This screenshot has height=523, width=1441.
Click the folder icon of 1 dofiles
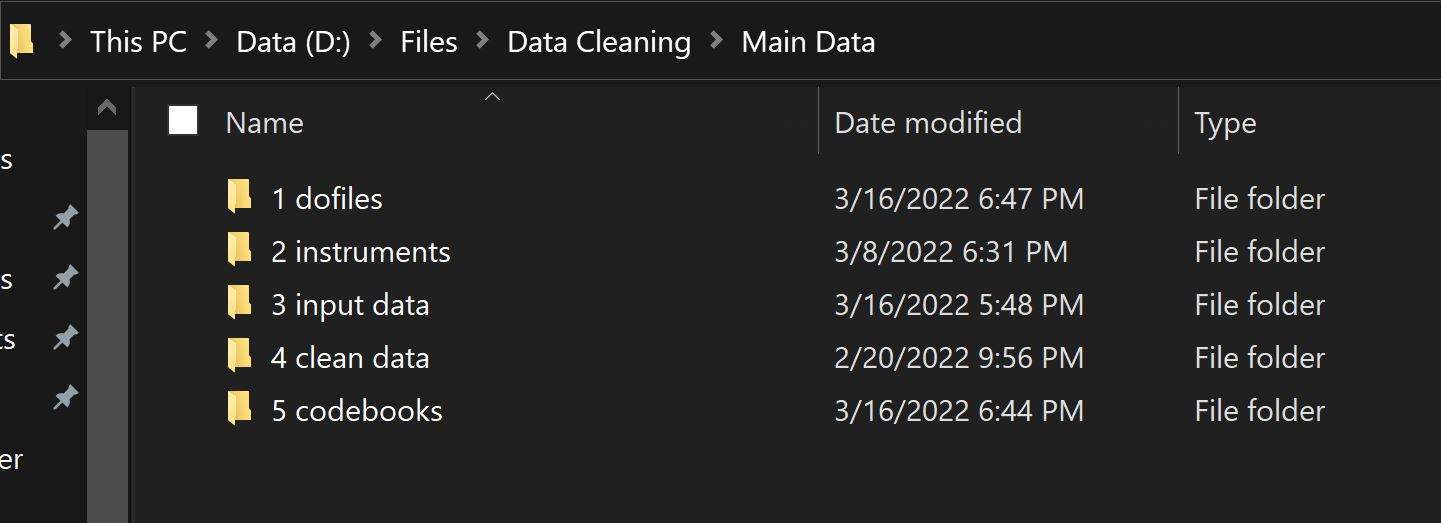pyautogui.click(x=239, y=197)
